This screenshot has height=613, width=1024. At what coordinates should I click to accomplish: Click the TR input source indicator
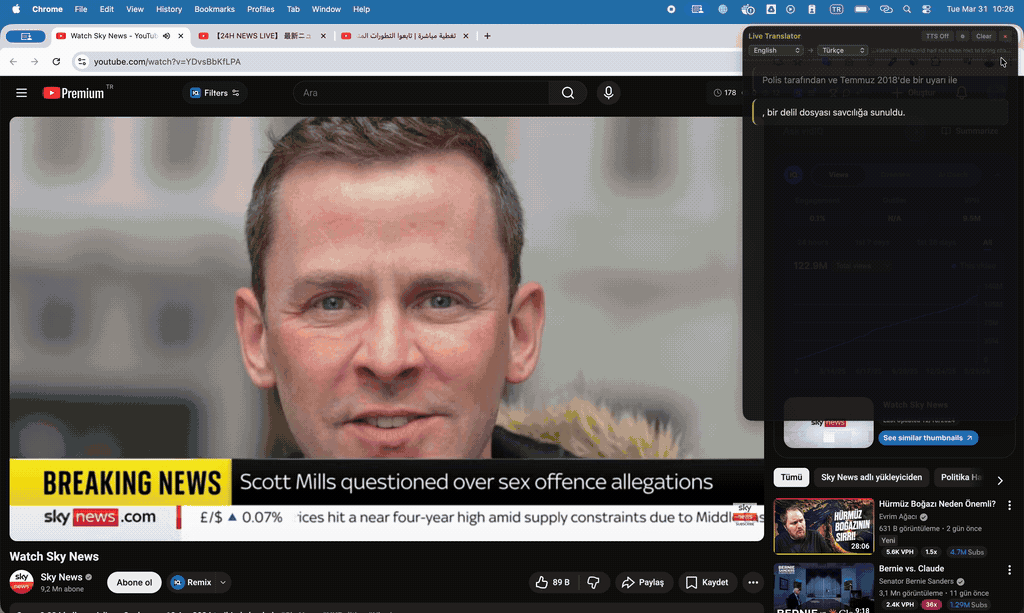coord(836,9)
